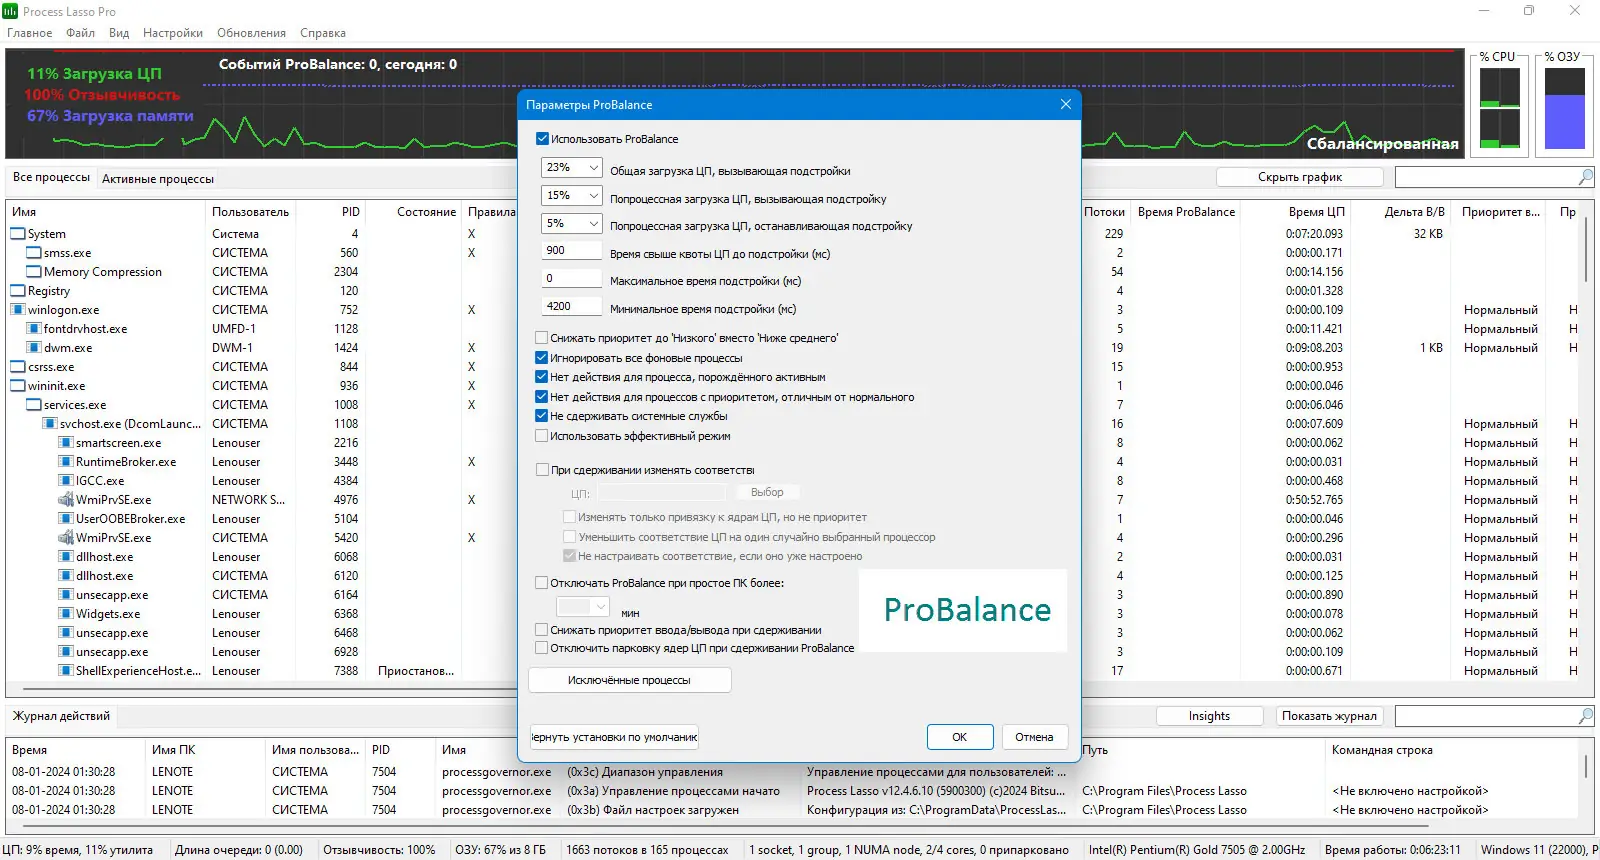Image resolution: width=1600 pixels, height=860 pixels.
Task: Select the UserOOBEBroker.exe process icon
Action: tap(66, 519)
